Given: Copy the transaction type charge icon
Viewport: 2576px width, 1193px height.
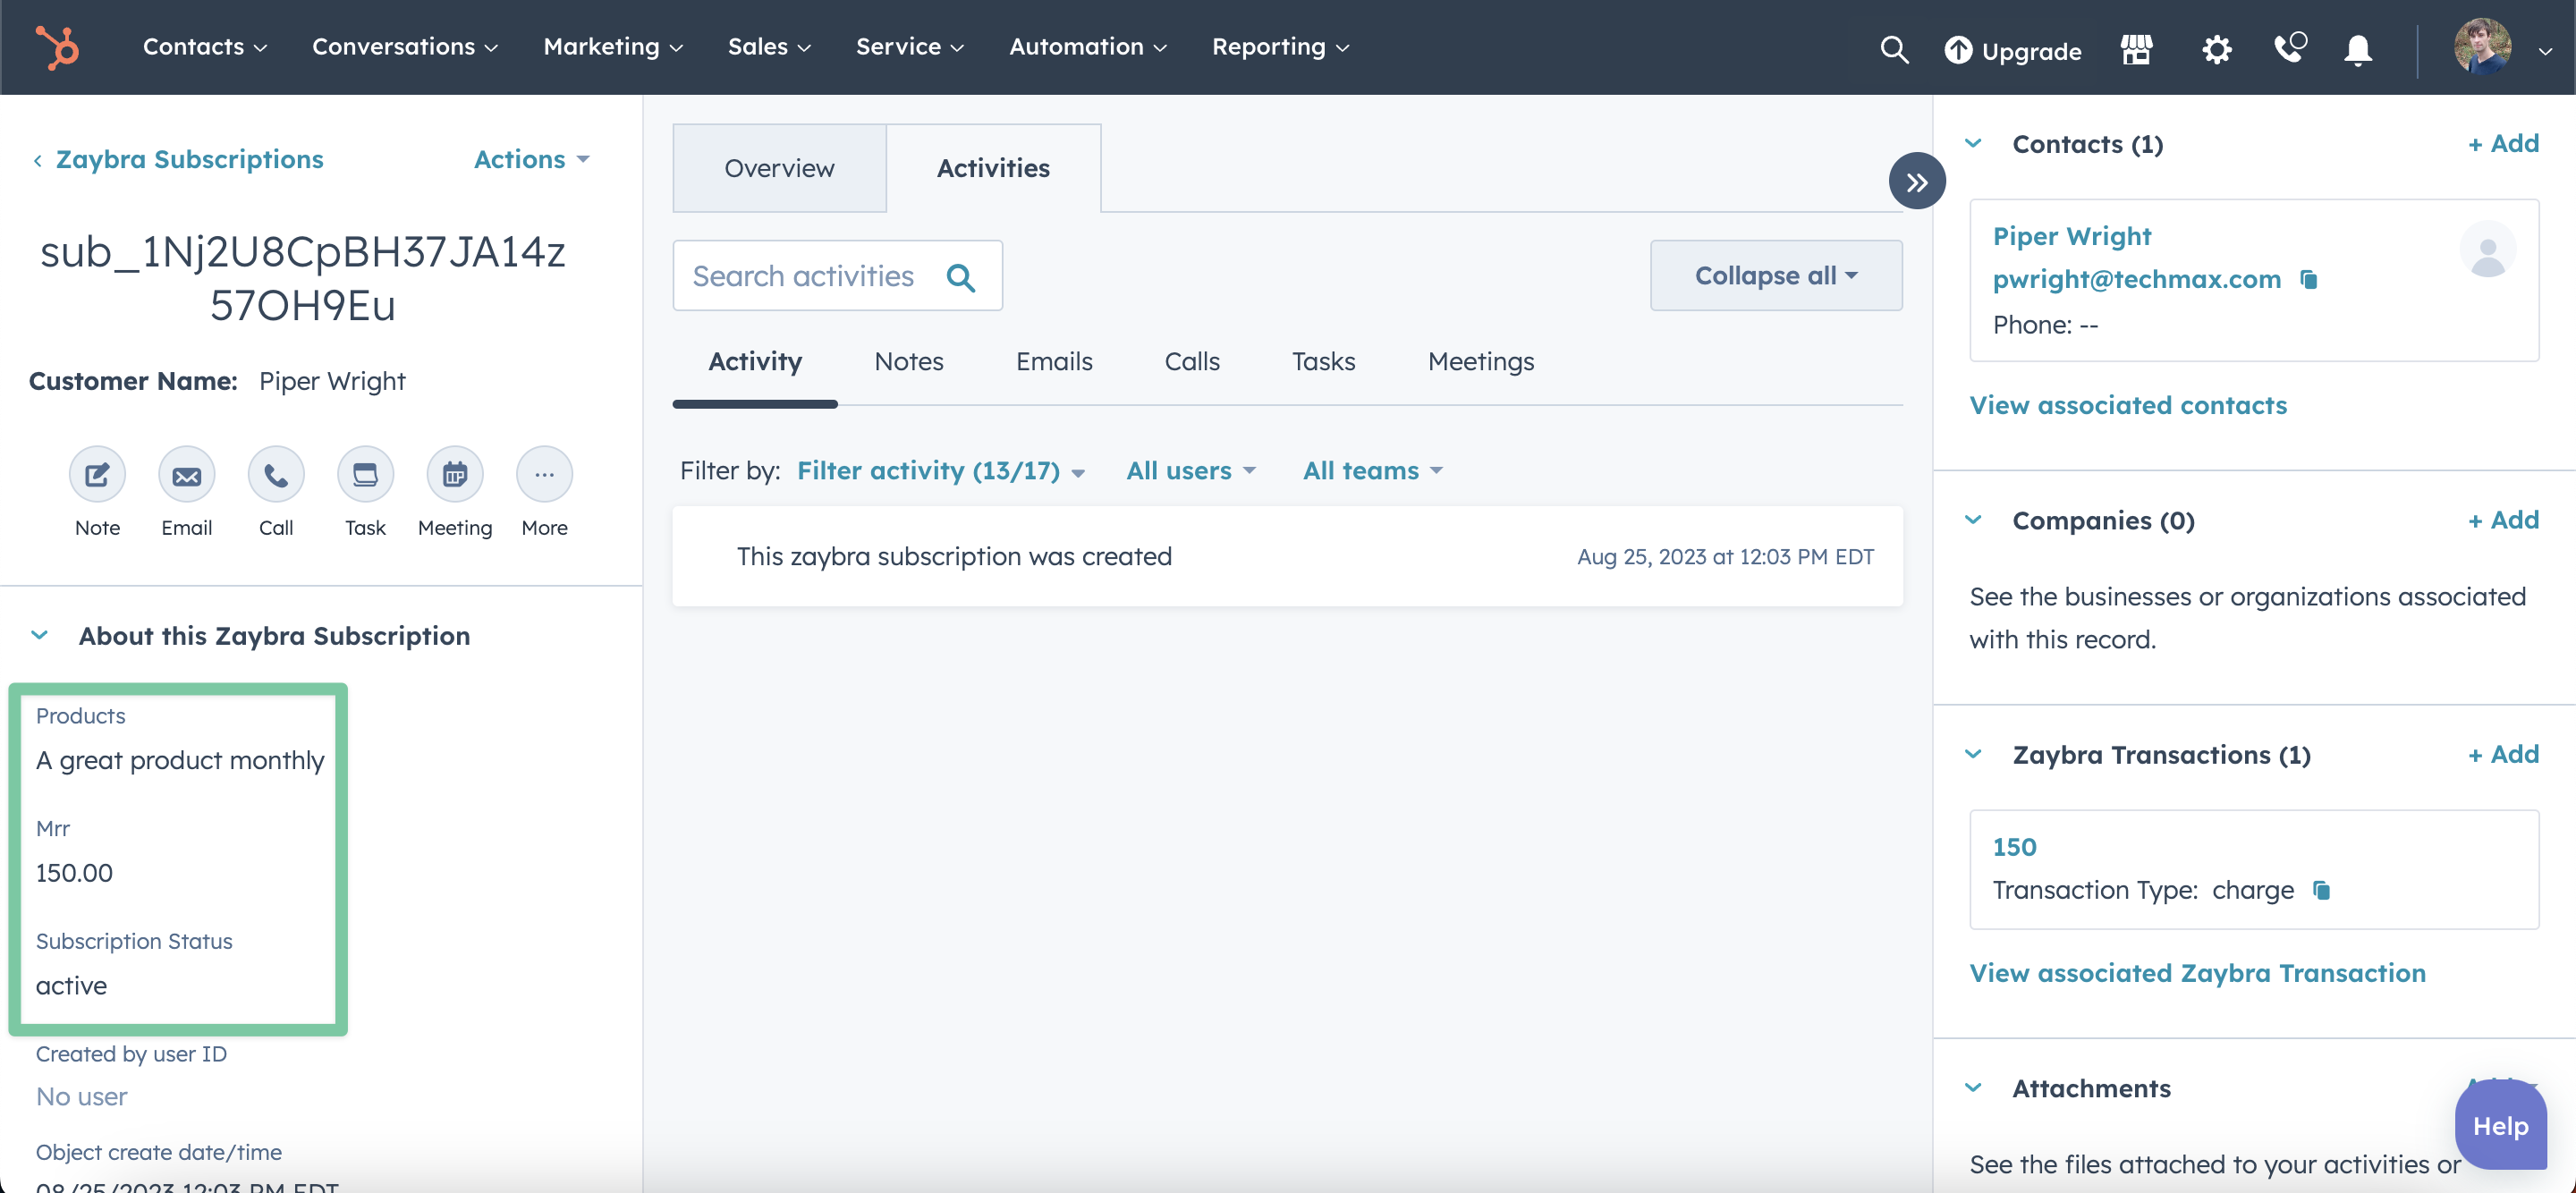Looking at the screenshot, I should [2321, 890].
